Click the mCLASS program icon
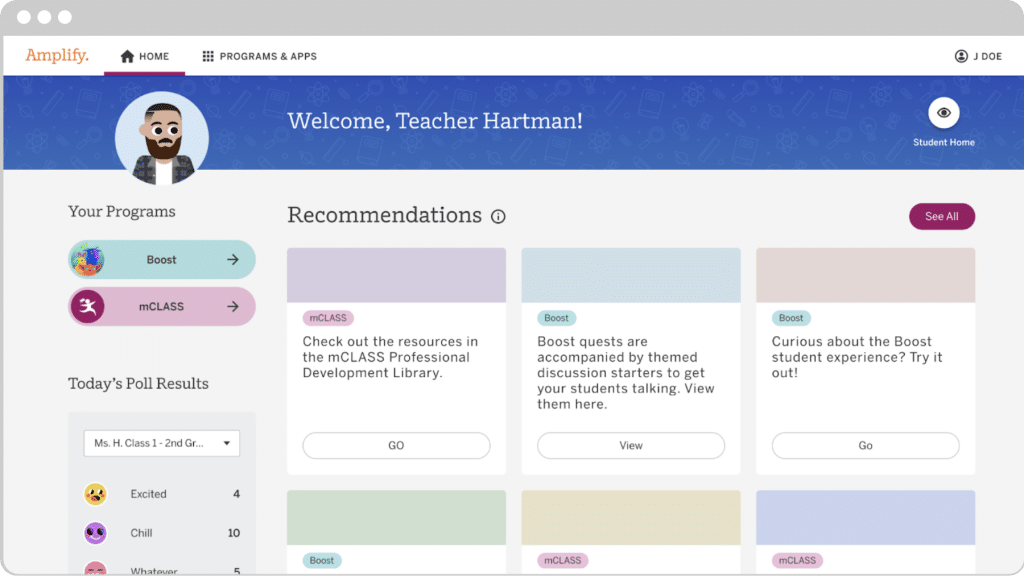1024x576 pixels. point(88,306)
